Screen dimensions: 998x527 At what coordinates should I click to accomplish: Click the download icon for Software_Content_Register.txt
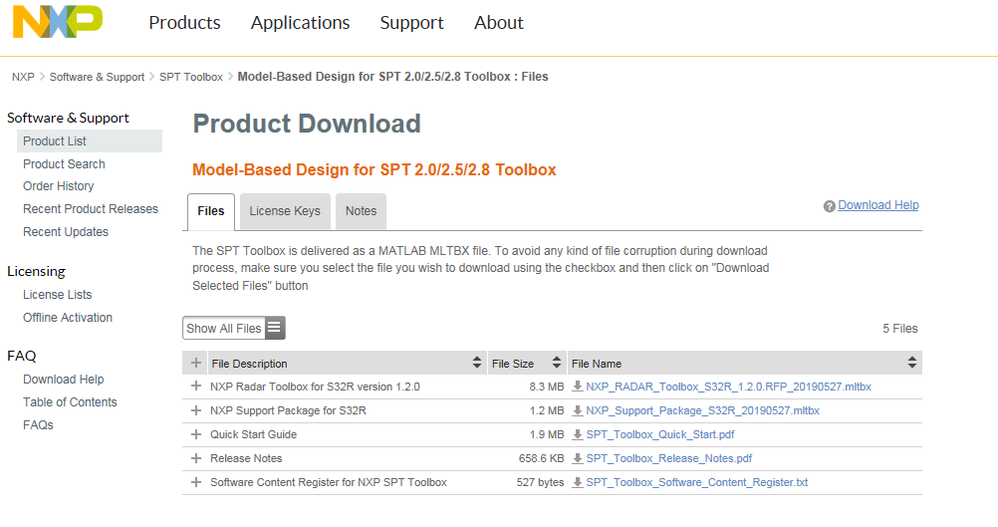pyautogui.click(x=577, y=483)
